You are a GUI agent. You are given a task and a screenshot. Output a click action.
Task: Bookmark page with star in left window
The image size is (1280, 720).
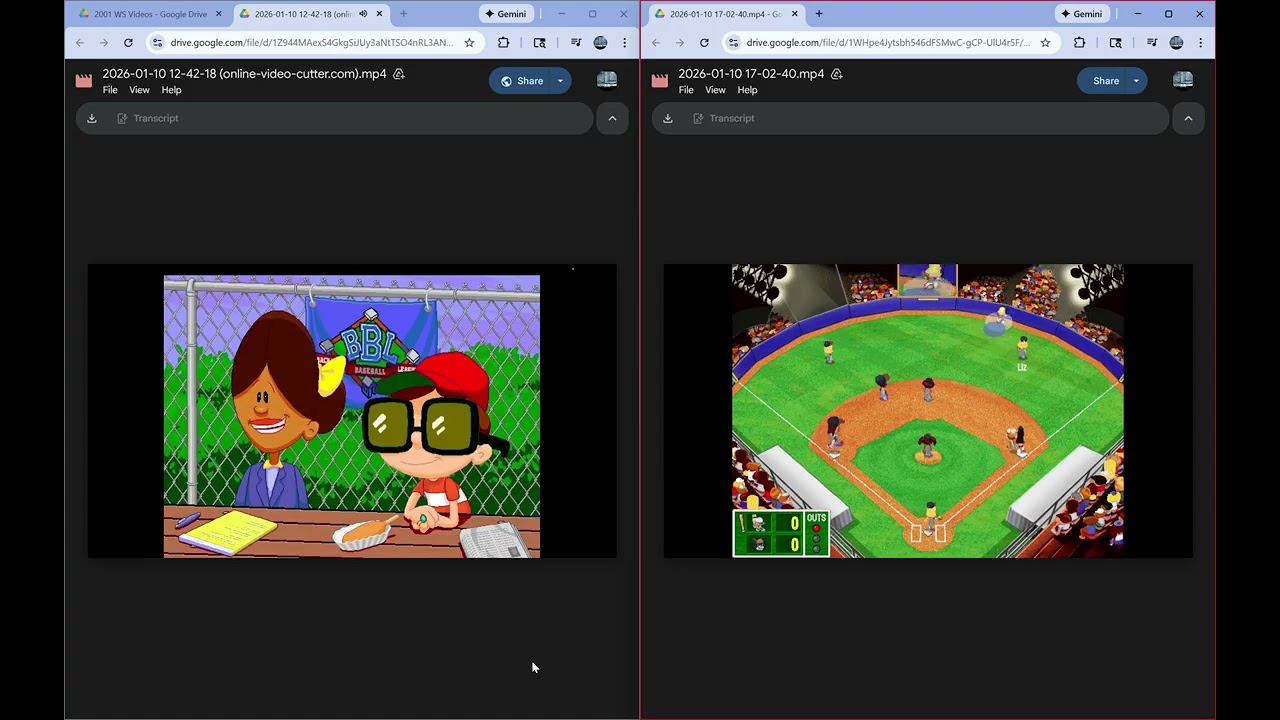click(x=469, y=43)
